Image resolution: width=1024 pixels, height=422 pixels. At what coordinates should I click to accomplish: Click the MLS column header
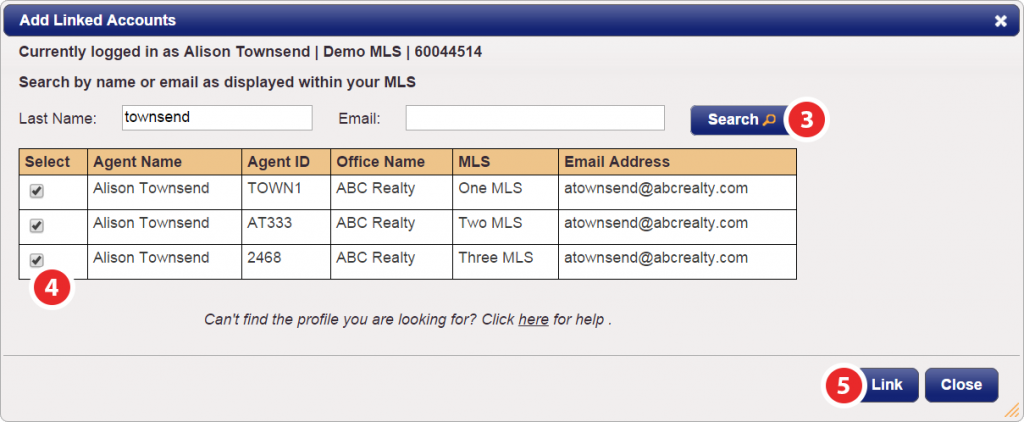tap(505, 161)
